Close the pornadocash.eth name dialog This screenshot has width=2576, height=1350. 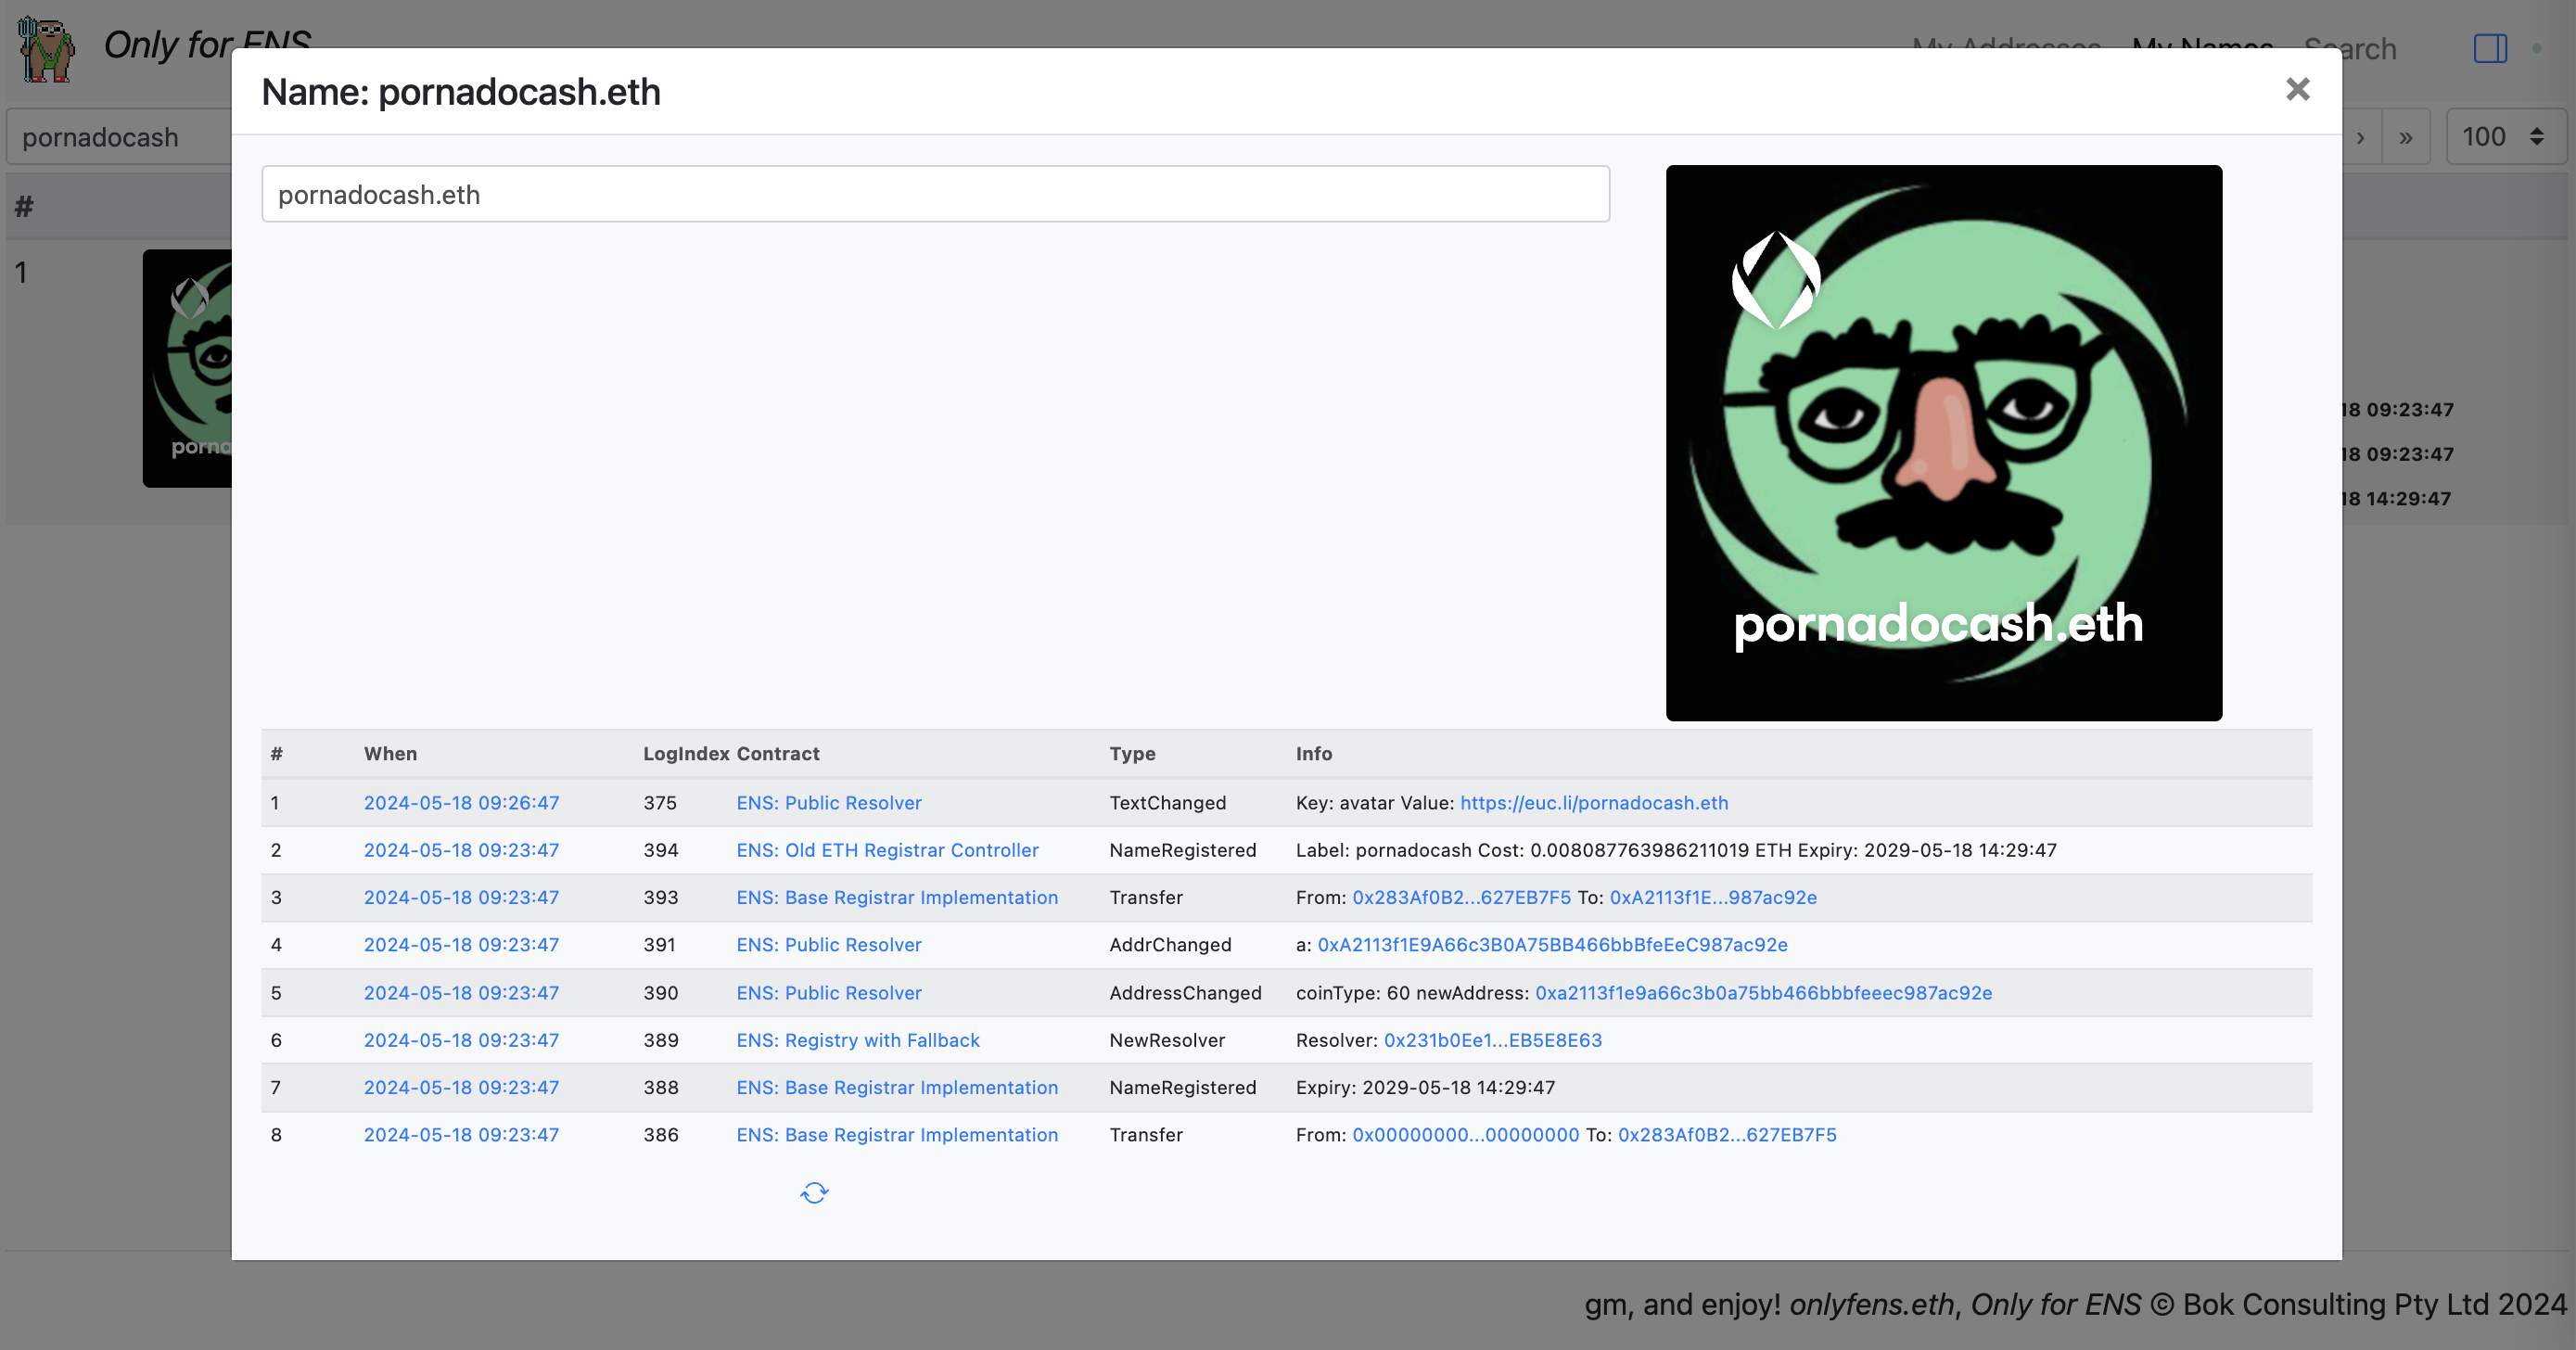tap(2297, 90)
